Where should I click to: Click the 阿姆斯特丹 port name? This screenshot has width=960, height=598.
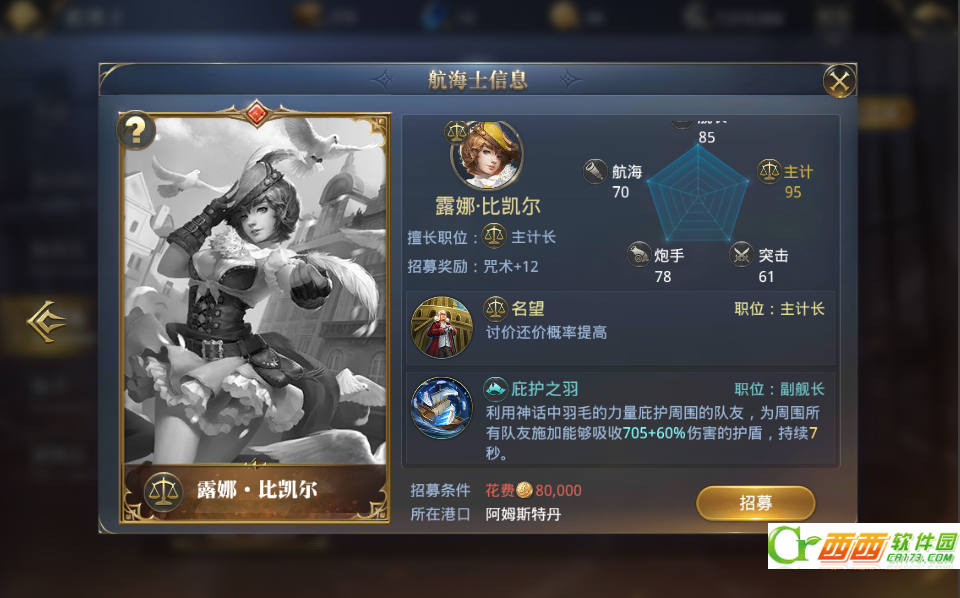pyautogui.click(x=523, y=514)
